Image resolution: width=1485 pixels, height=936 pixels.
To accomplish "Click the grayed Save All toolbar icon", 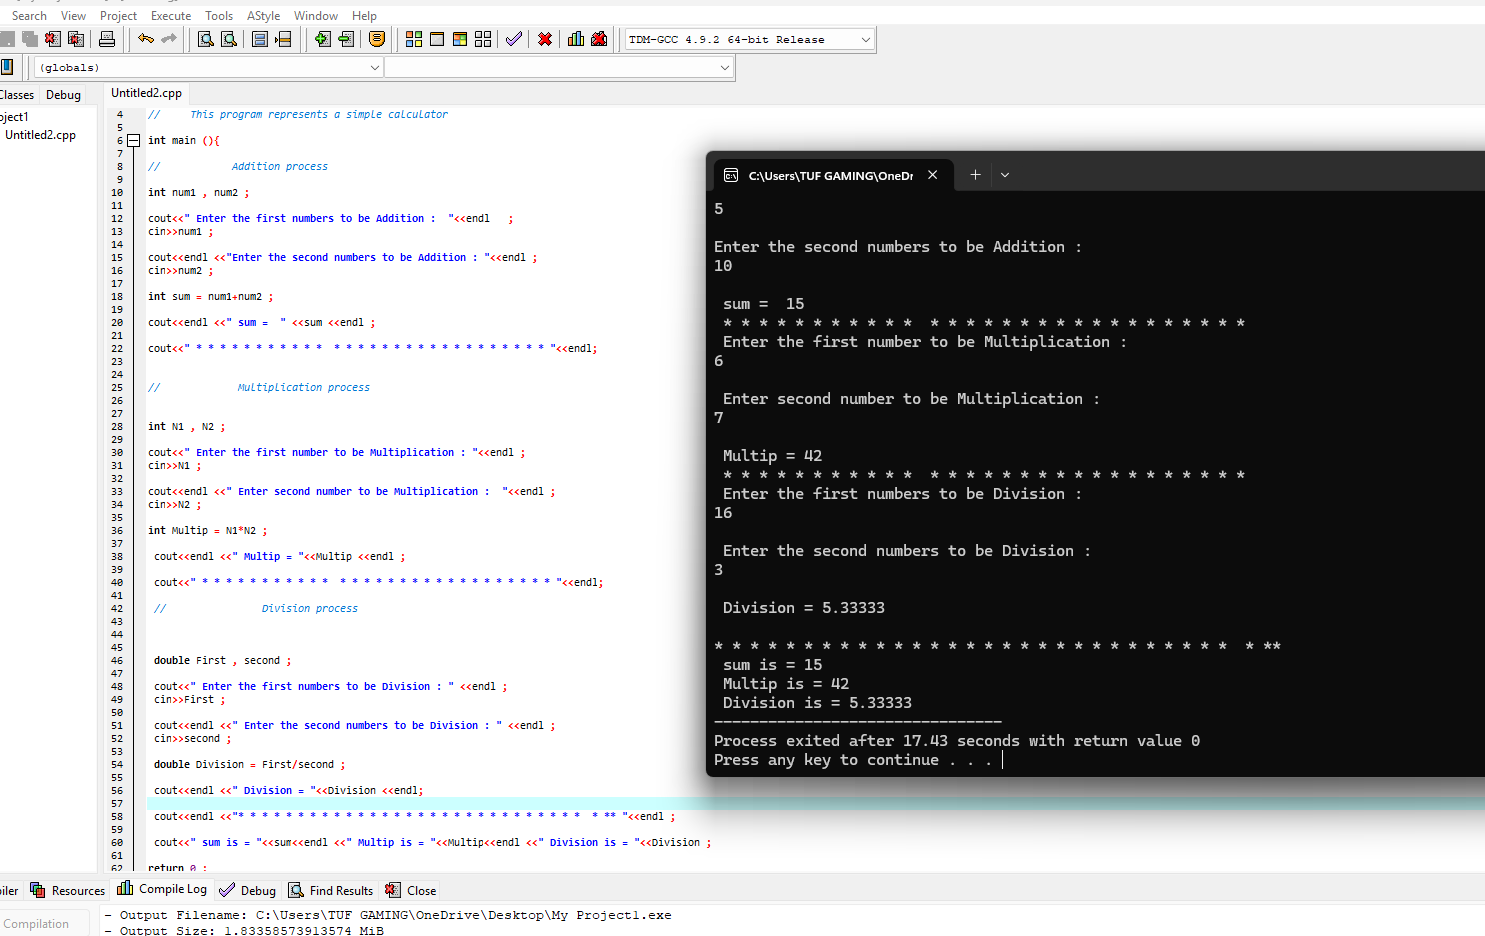I will click(29, 39).
